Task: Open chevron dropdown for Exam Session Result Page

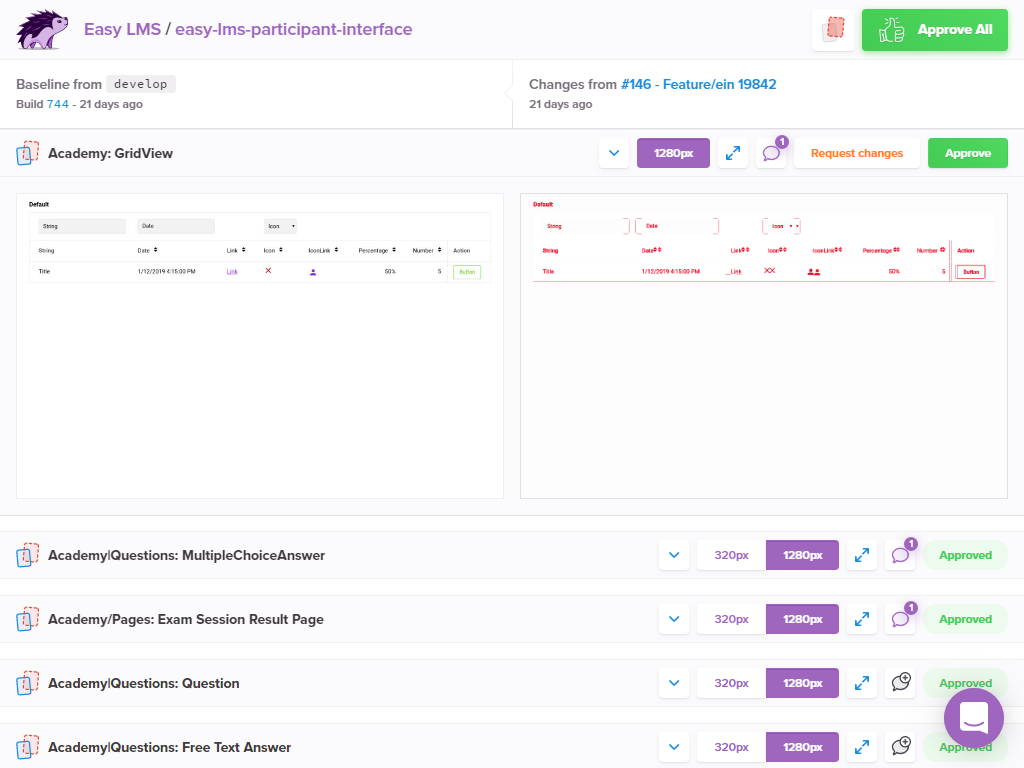Action: (x=674, y=619)
